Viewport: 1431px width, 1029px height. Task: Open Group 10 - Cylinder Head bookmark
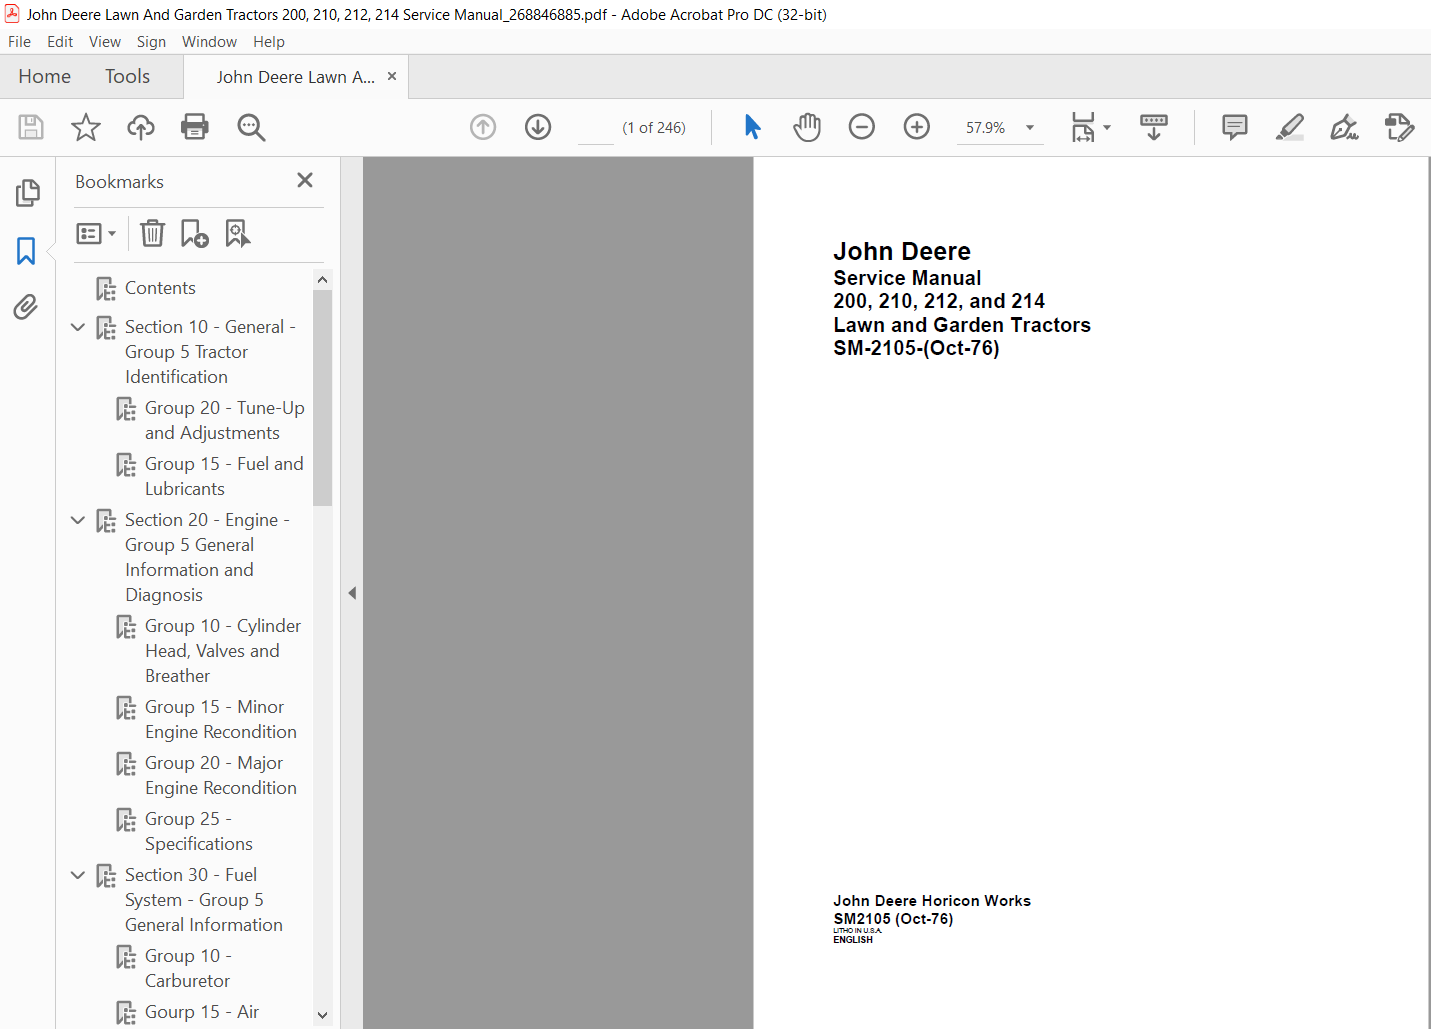[x=222, y=651]
